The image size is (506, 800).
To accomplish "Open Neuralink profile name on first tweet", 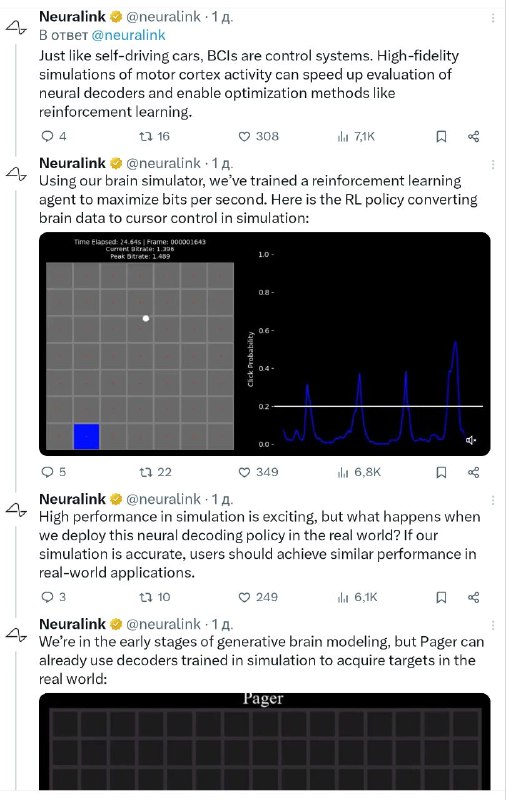I will pos(72,17).
